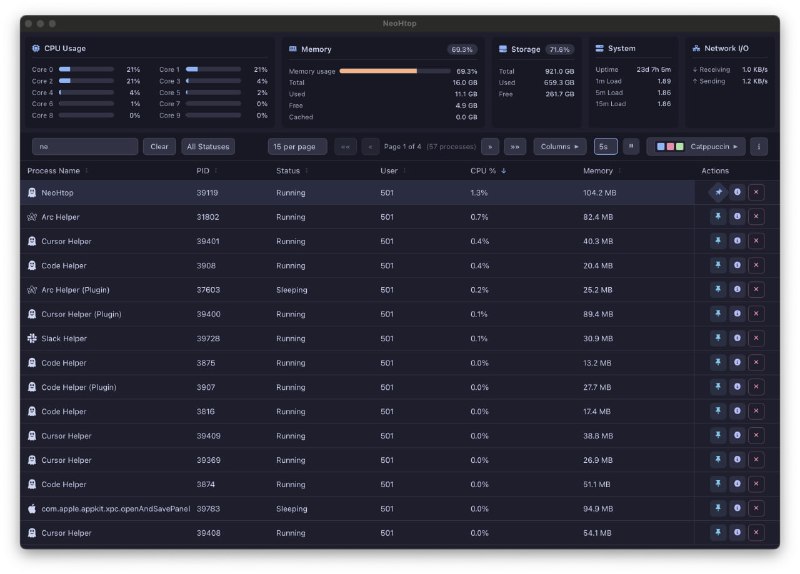Sort processes by Process Name header

[x=54, y=171]
